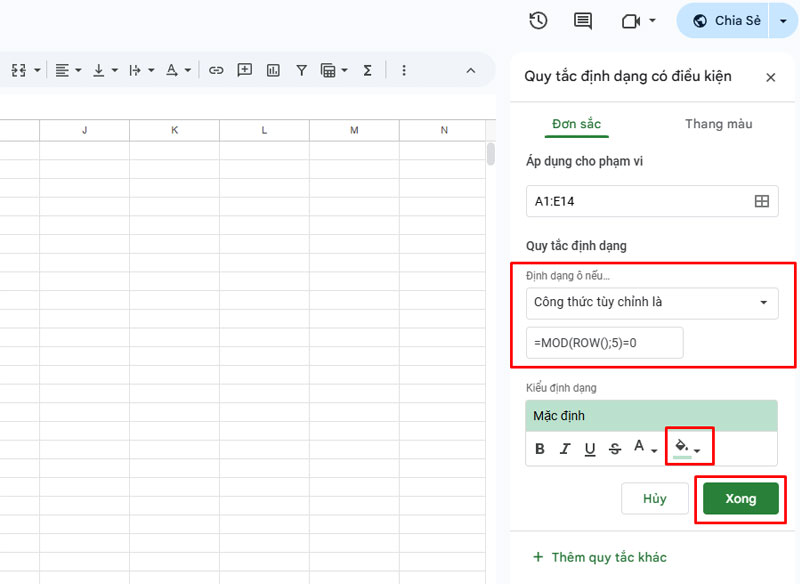Click the insert comment toolbar icon
800x584 pixels.
click(245, 70)
